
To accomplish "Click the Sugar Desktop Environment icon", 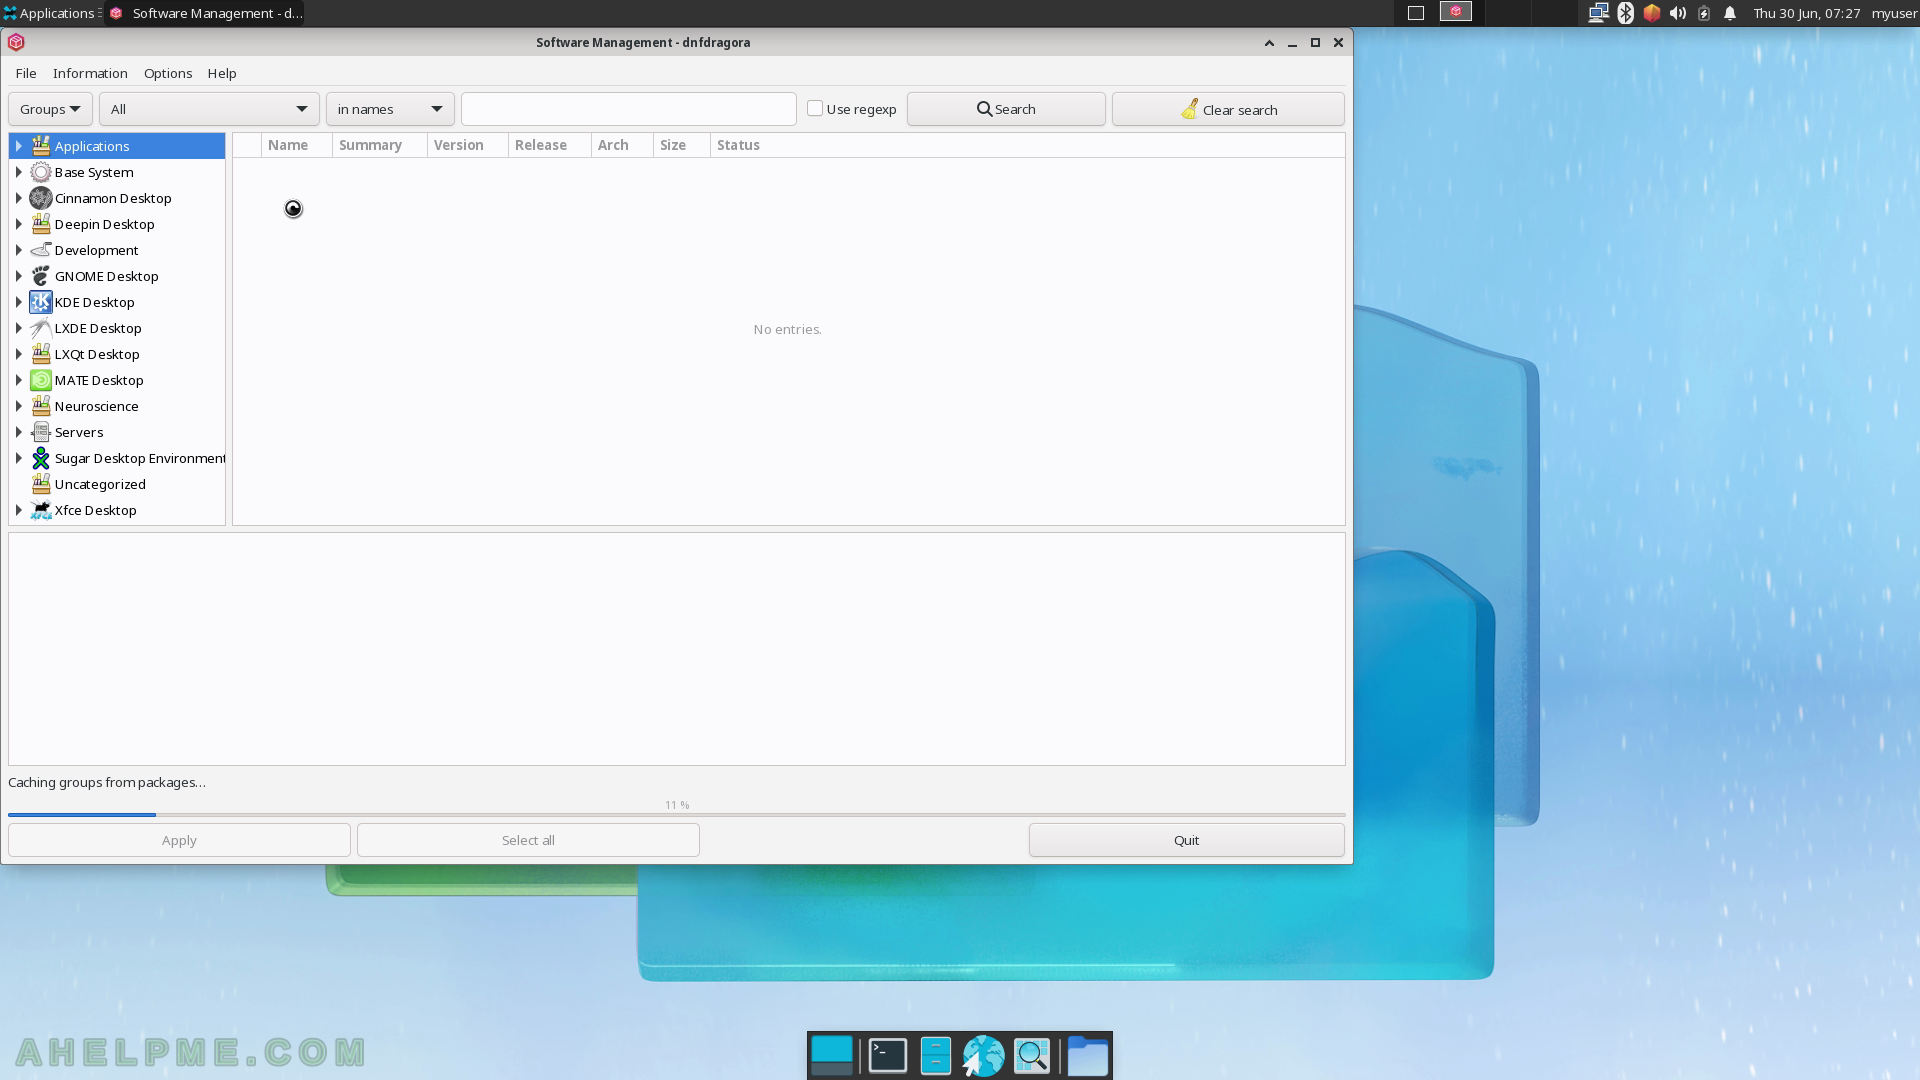I will (x=41, y=458).
